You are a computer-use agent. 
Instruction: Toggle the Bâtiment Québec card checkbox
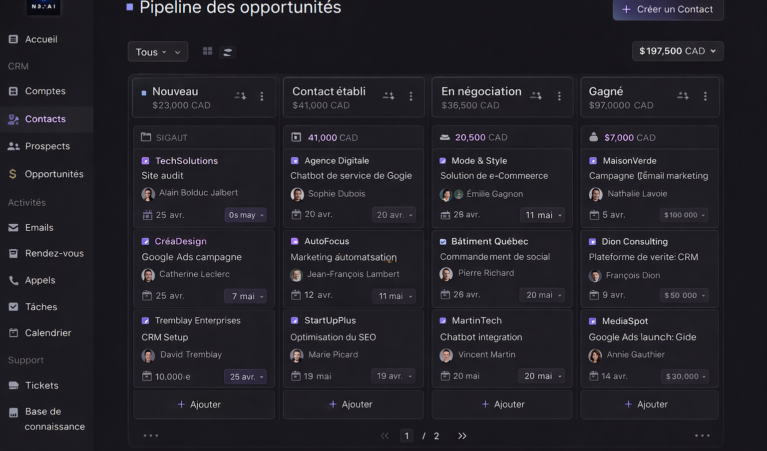tap(443, 242)
